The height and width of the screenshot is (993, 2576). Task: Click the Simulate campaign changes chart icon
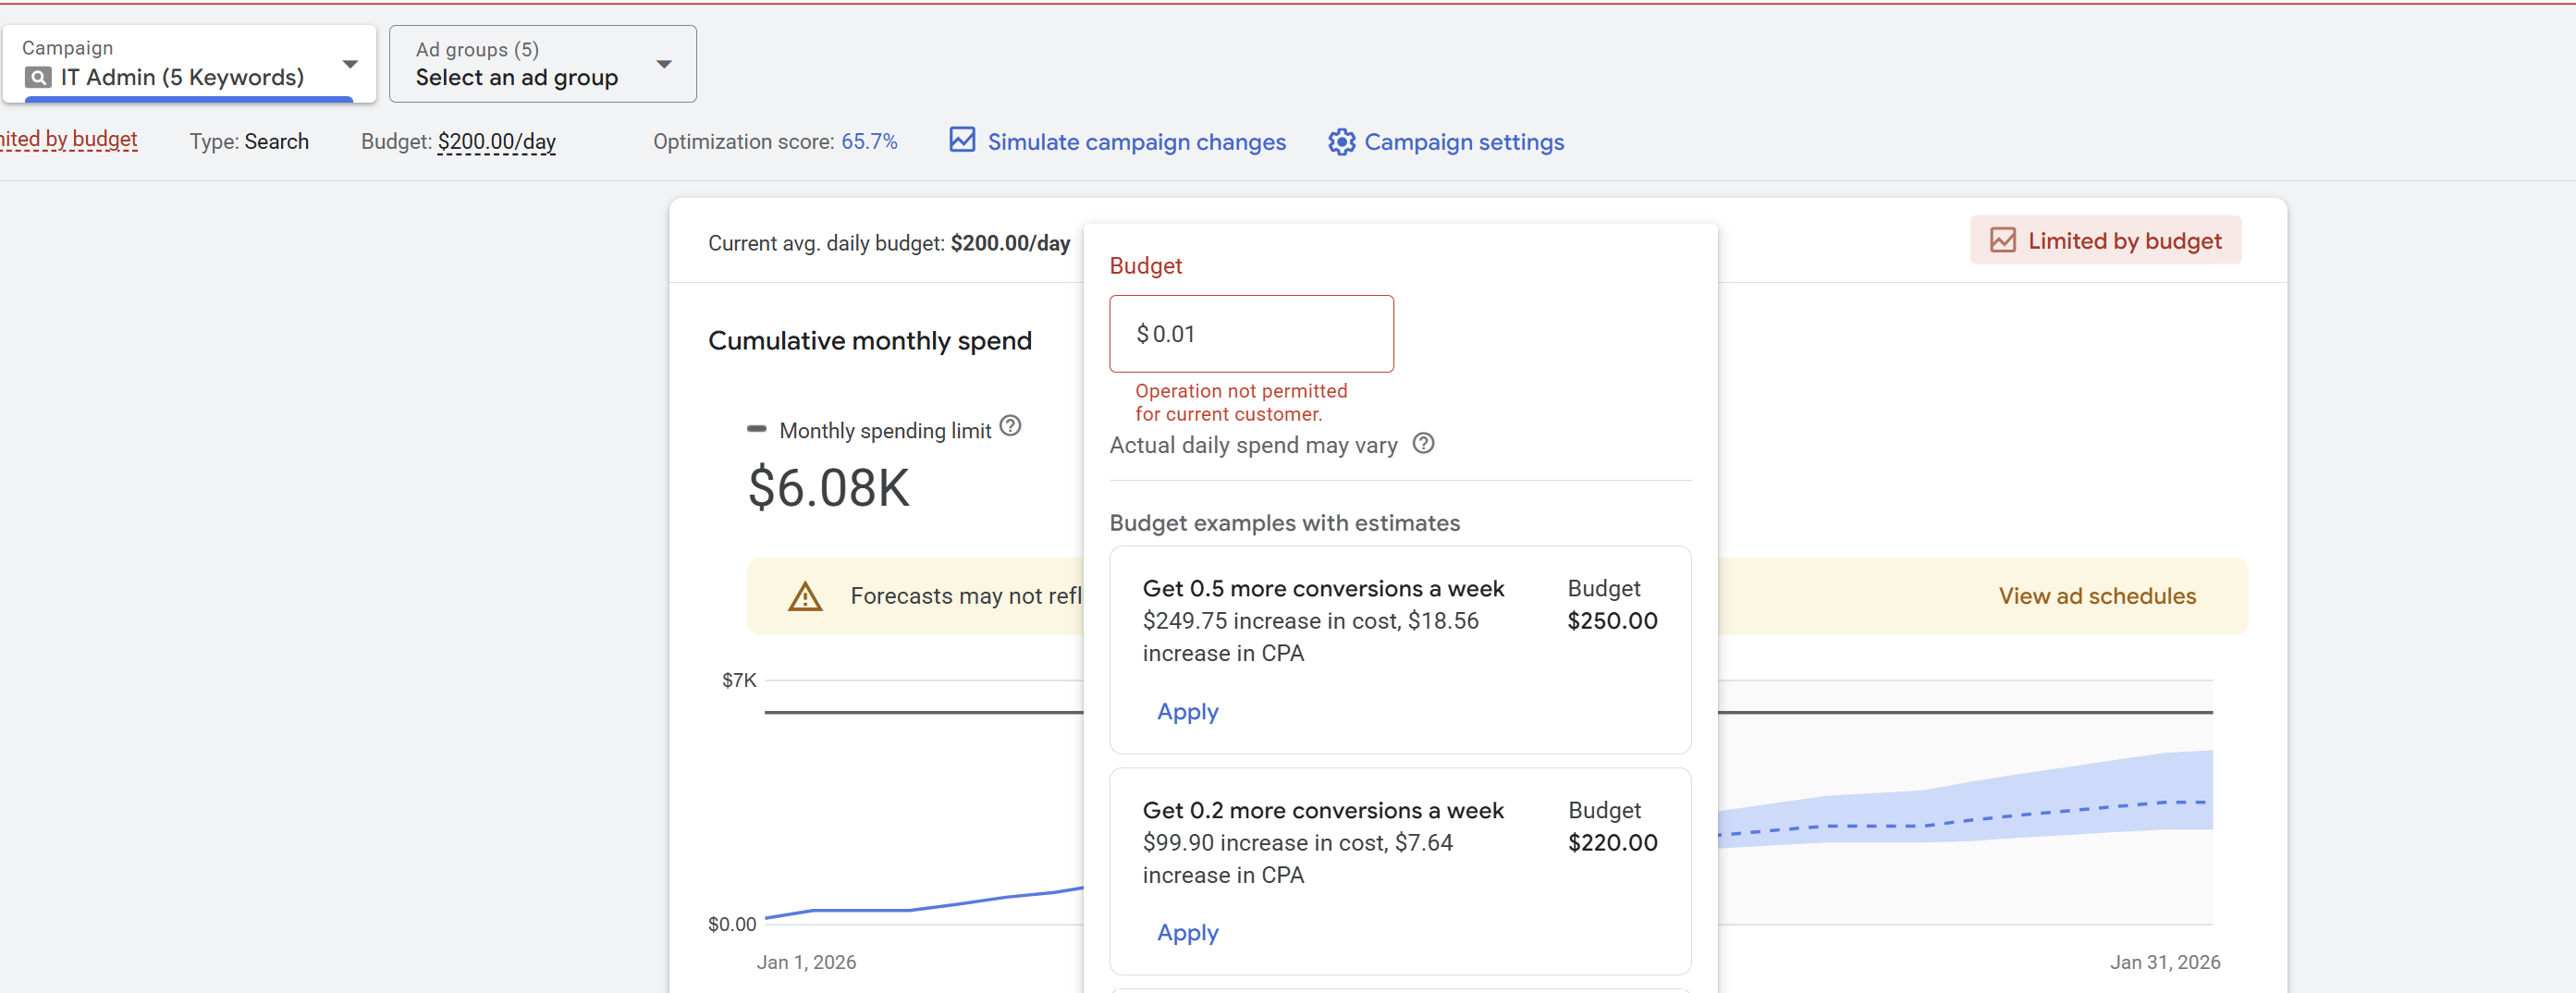[x=961, y=140]
